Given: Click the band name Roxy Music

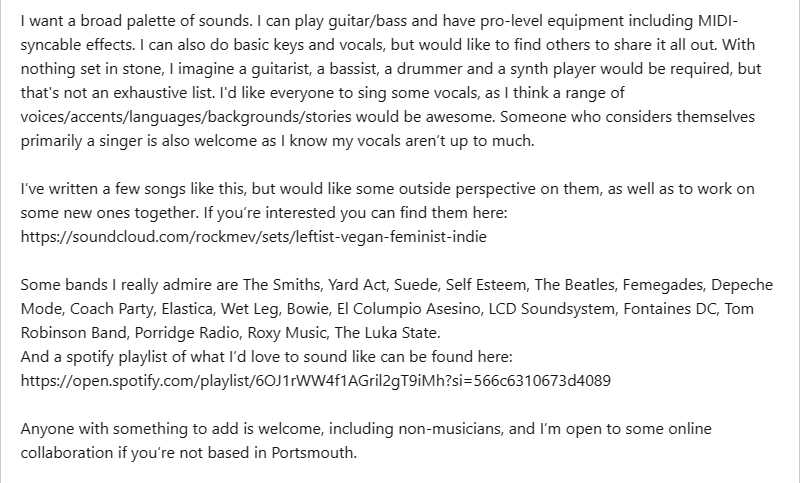Looking at the screenshot, I should pyautogui.click(x=287, y=333).
